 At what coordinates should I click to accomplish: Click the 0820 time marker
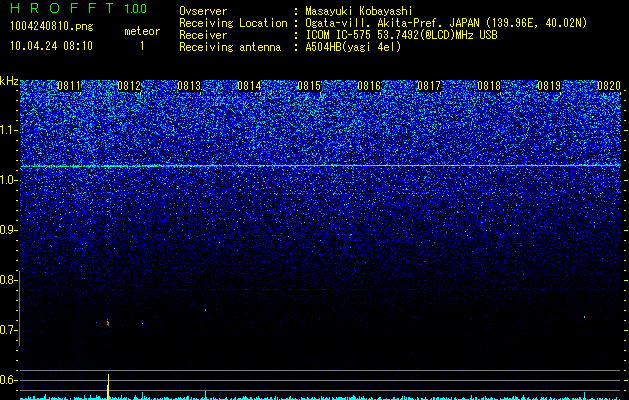[x=609, y=86]
